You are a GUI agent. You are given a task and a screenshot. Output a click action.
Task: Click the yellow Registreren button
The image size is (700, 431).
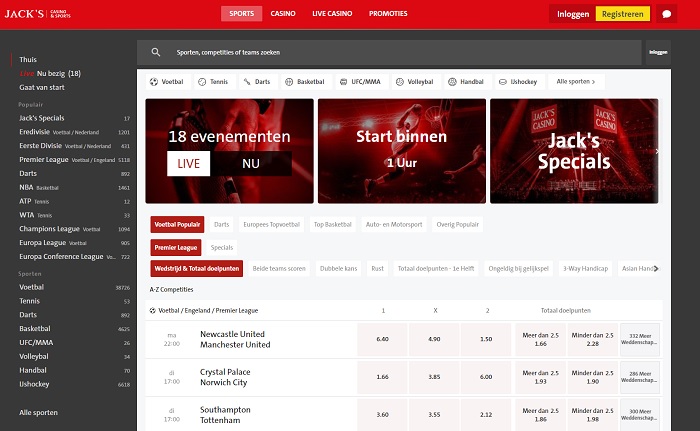[x=623, y=14]
